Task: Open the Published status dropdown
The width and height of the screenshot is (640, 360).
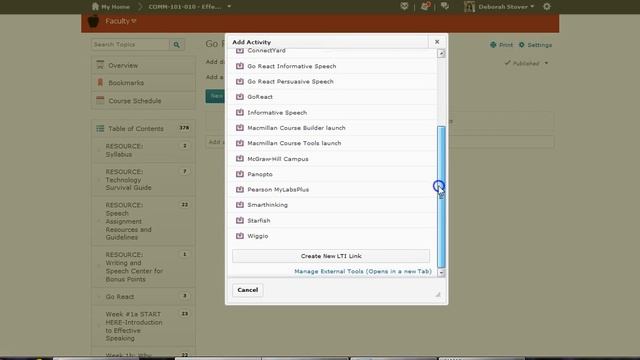Action: (x=546, y=63)
